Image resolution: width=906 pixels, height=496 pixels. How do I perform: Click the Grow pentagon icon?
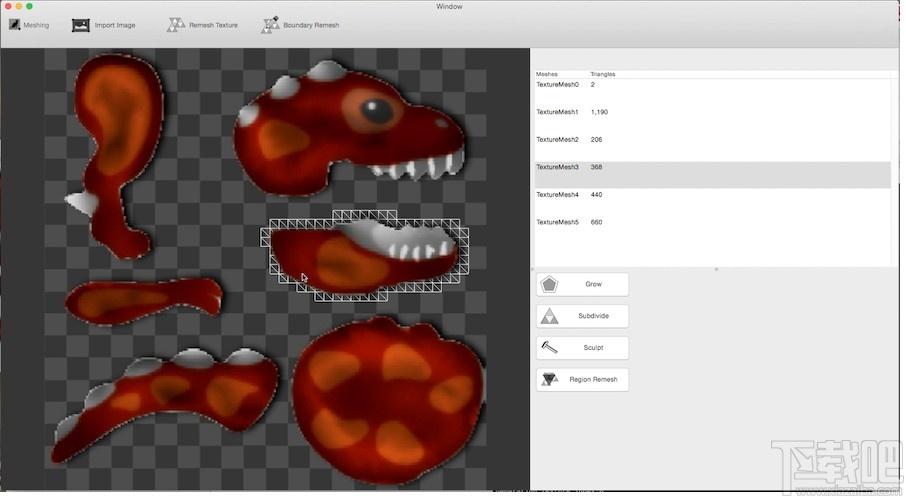click(549, 284)
